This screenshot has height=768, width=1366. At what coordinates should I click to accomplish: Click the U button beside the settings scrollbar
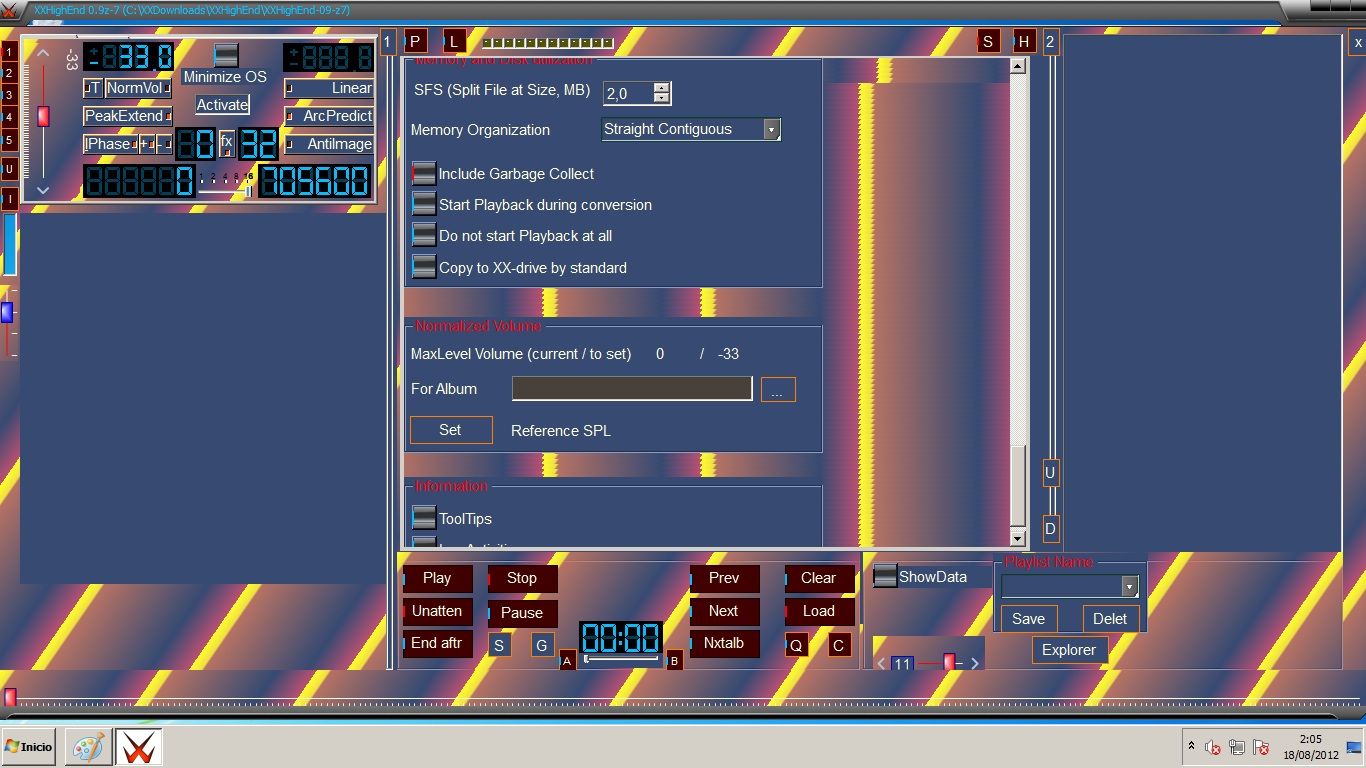pyautogui.click(x=1050, y=472)
